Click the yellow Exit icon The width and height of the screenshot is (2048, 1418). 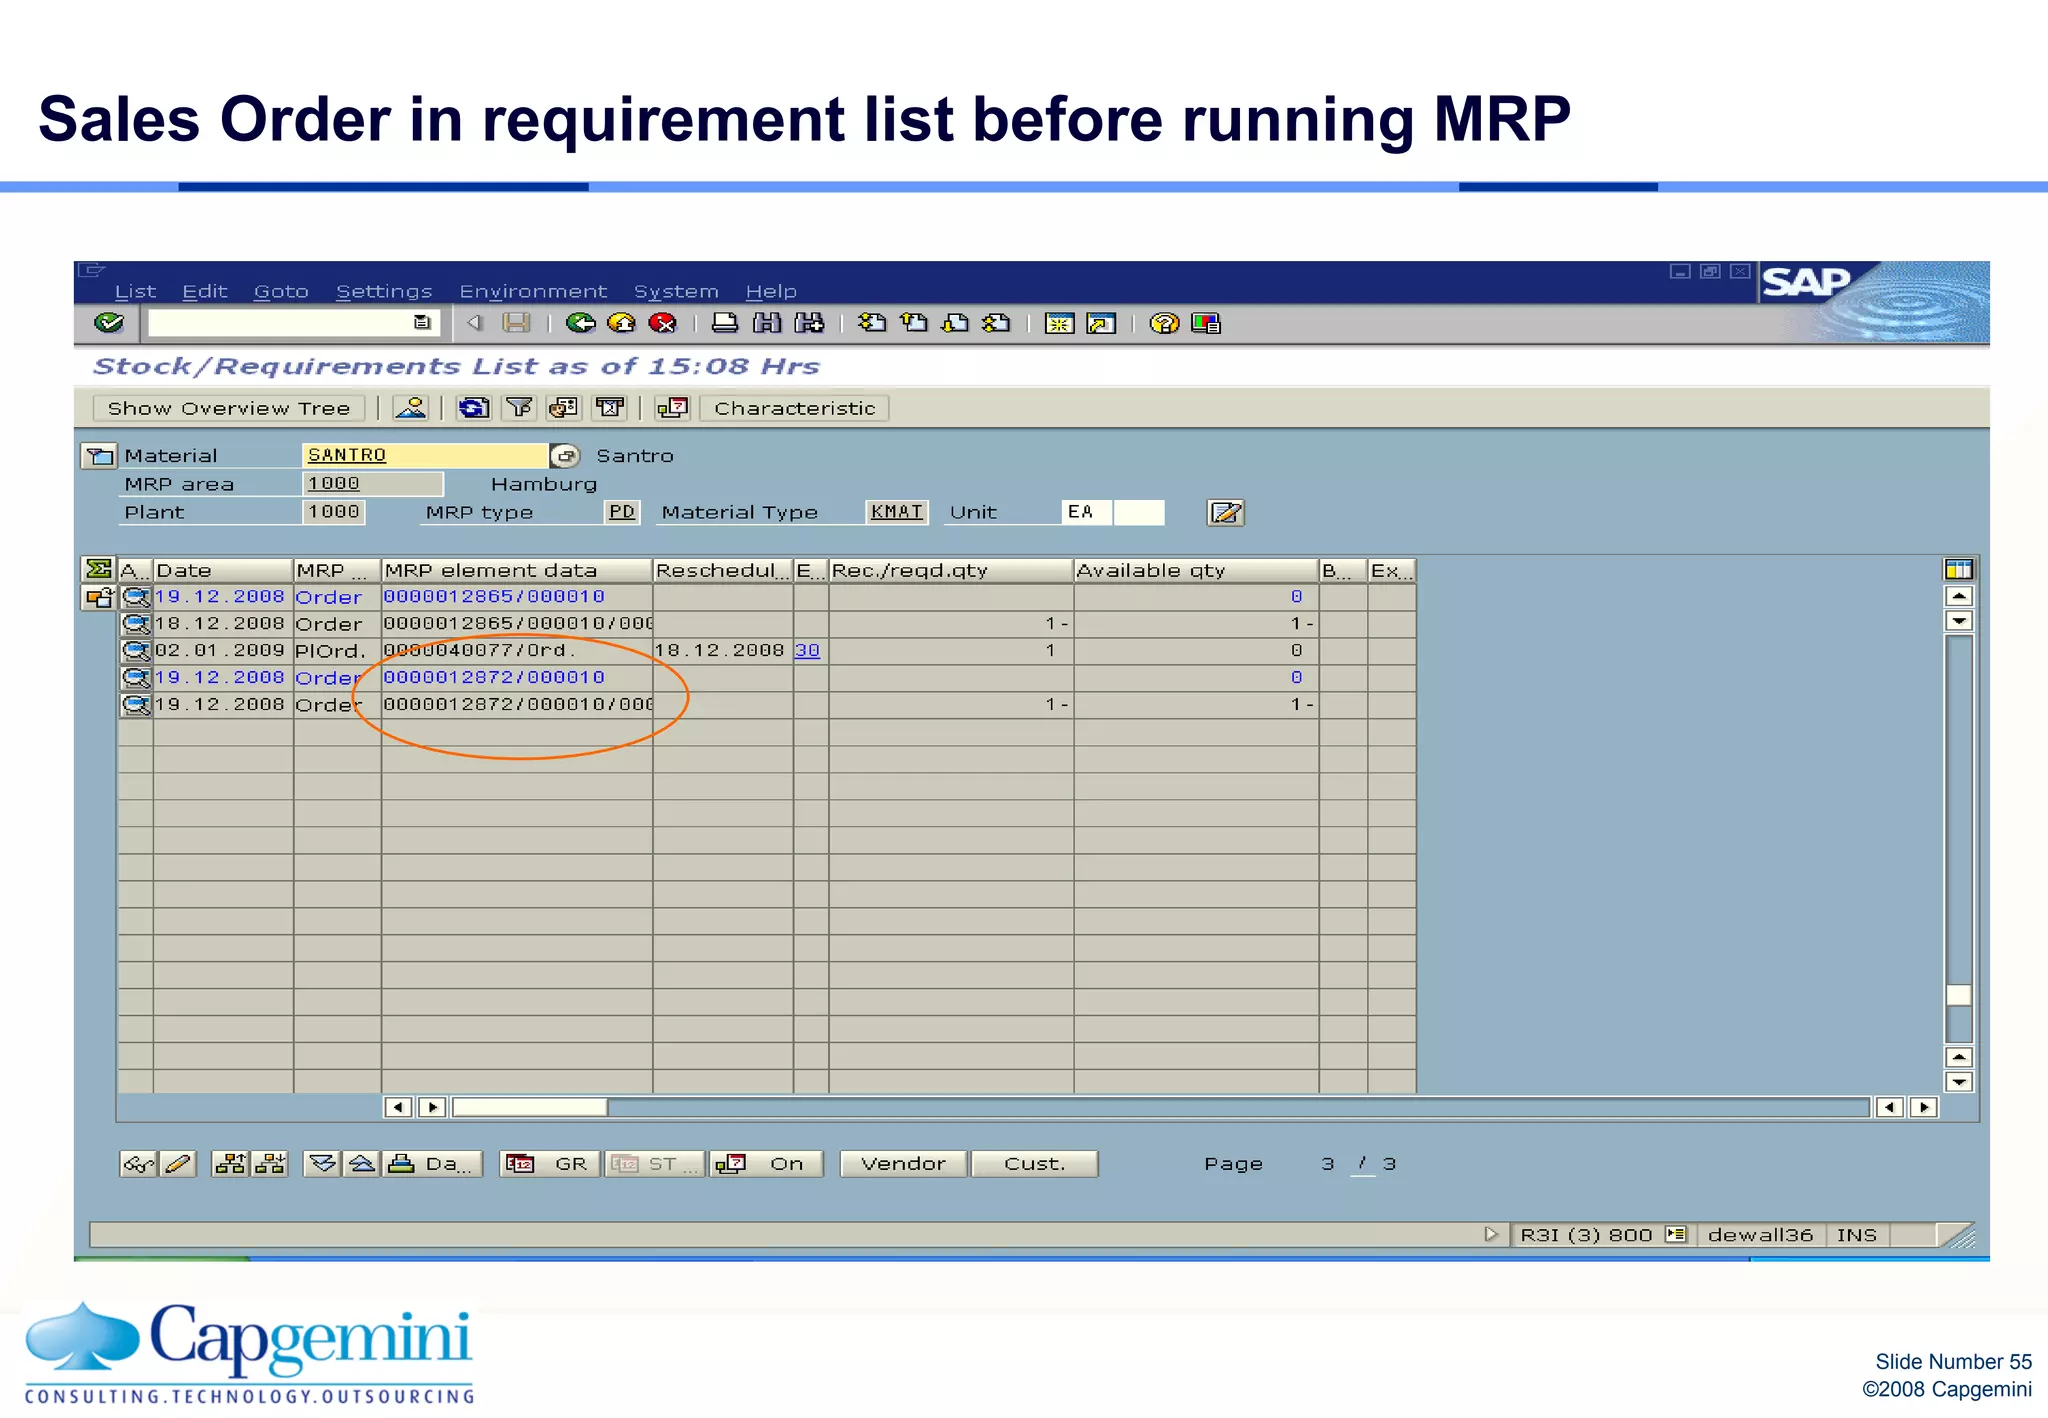[621, 323]
